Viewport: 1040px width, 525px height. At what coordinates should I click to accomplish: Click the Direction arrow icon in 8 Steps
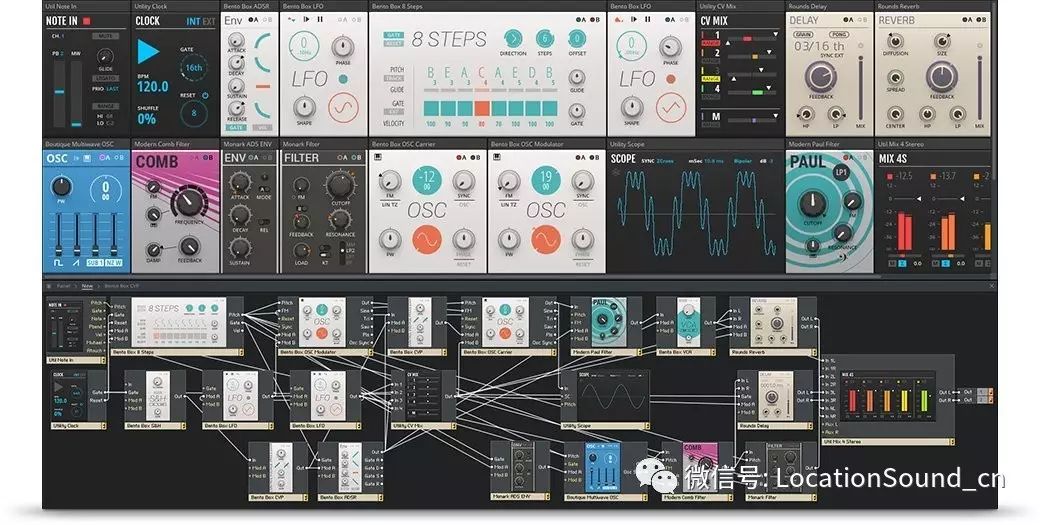coord(513,39)
